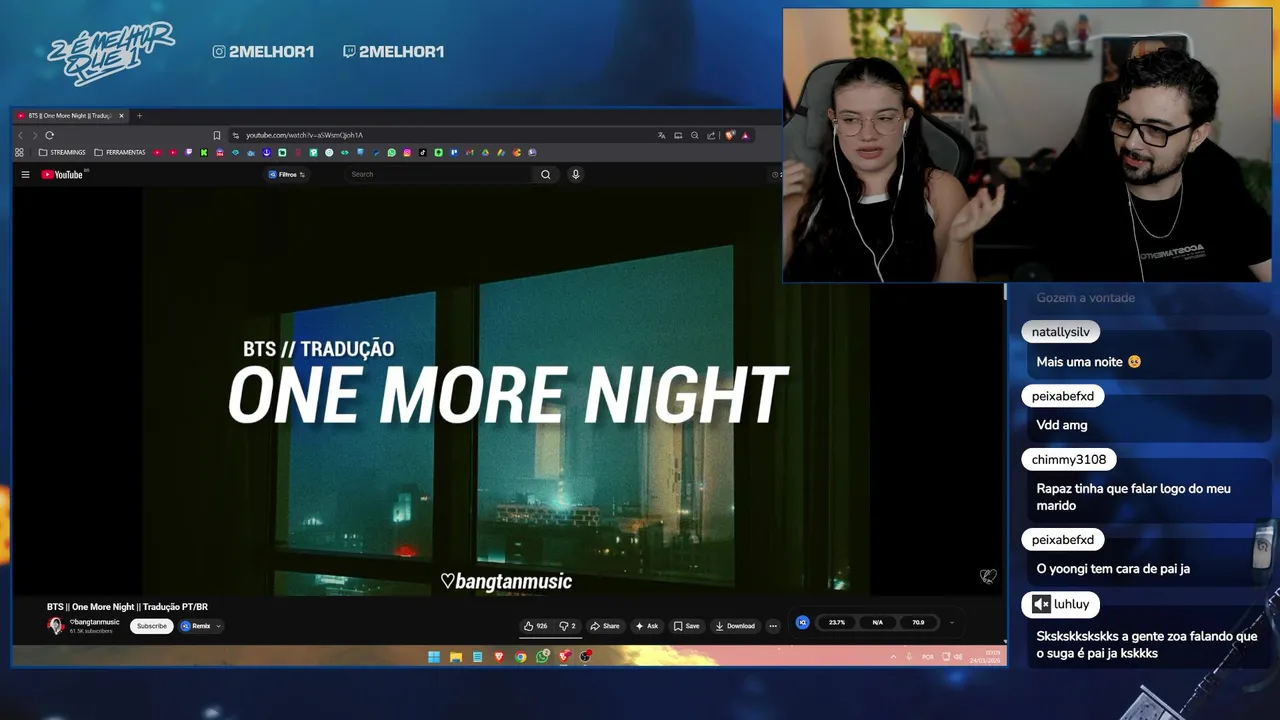Expand the Remix button chevron

click(218, 626)
